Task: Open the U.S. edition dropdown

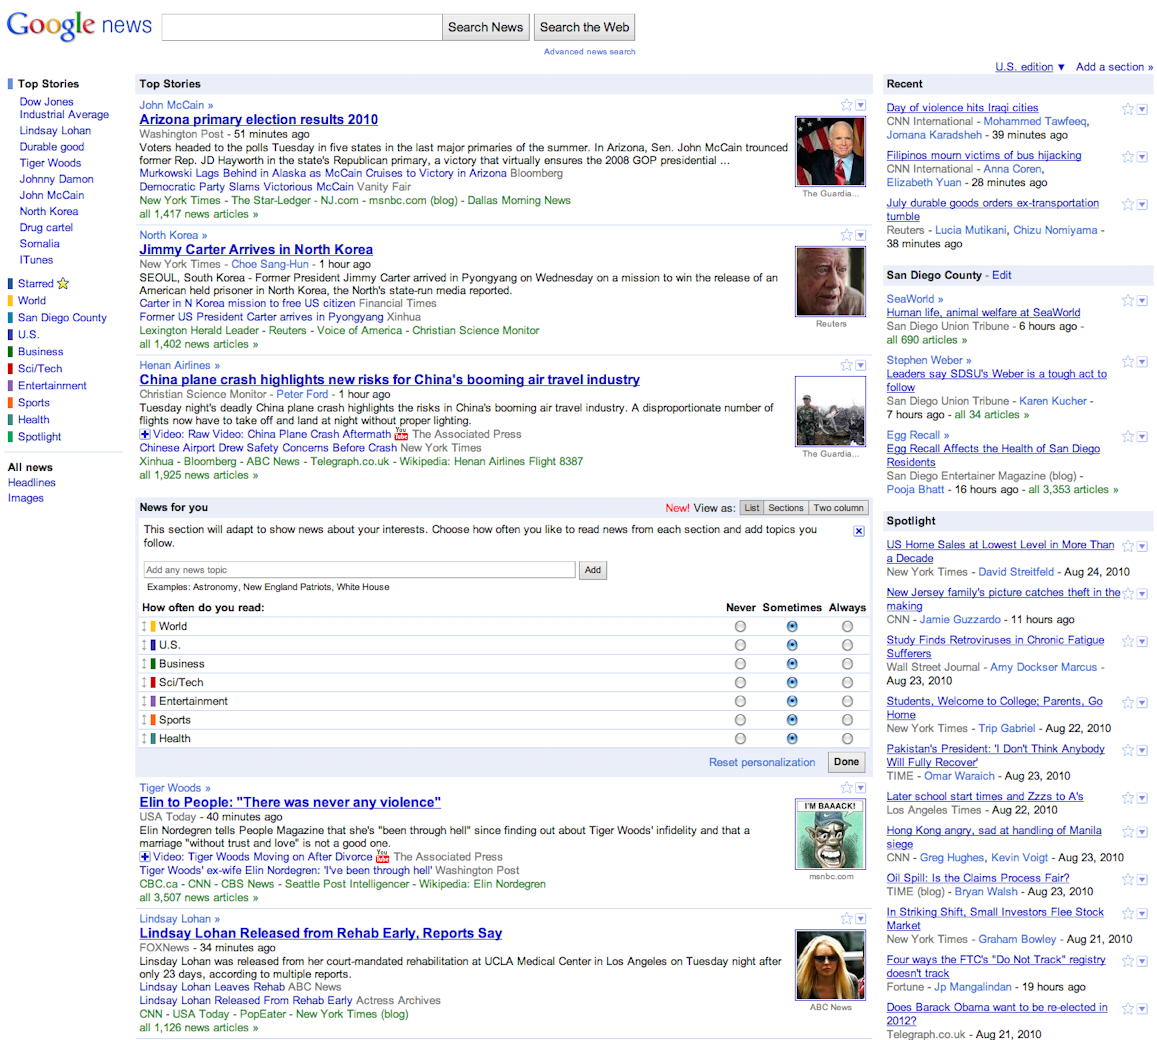Action: point(1030,67)
